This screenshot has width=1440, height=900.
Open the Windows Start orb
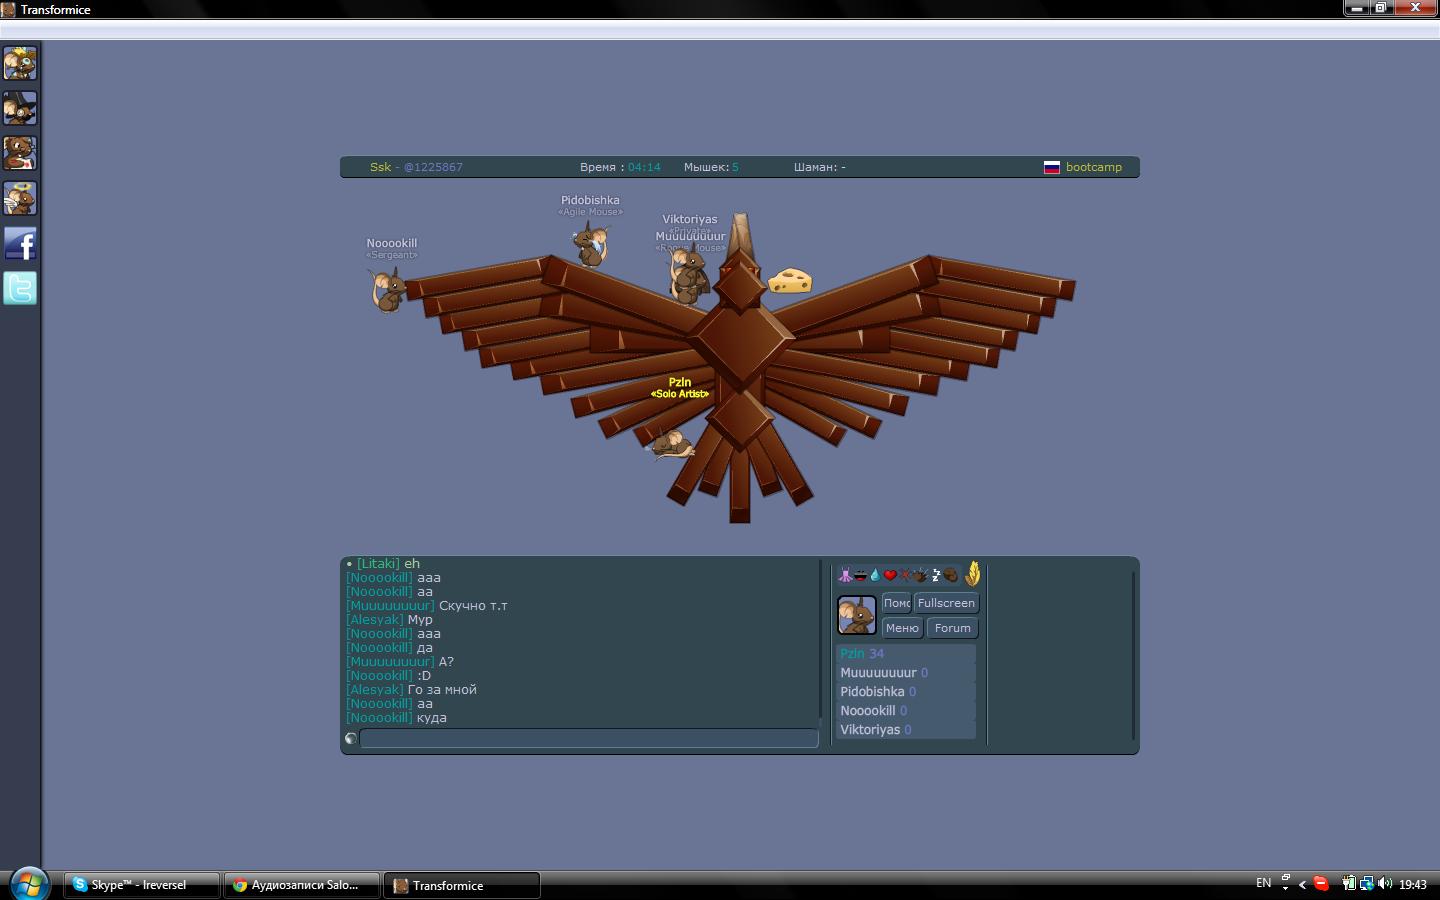tap(28, 884)
